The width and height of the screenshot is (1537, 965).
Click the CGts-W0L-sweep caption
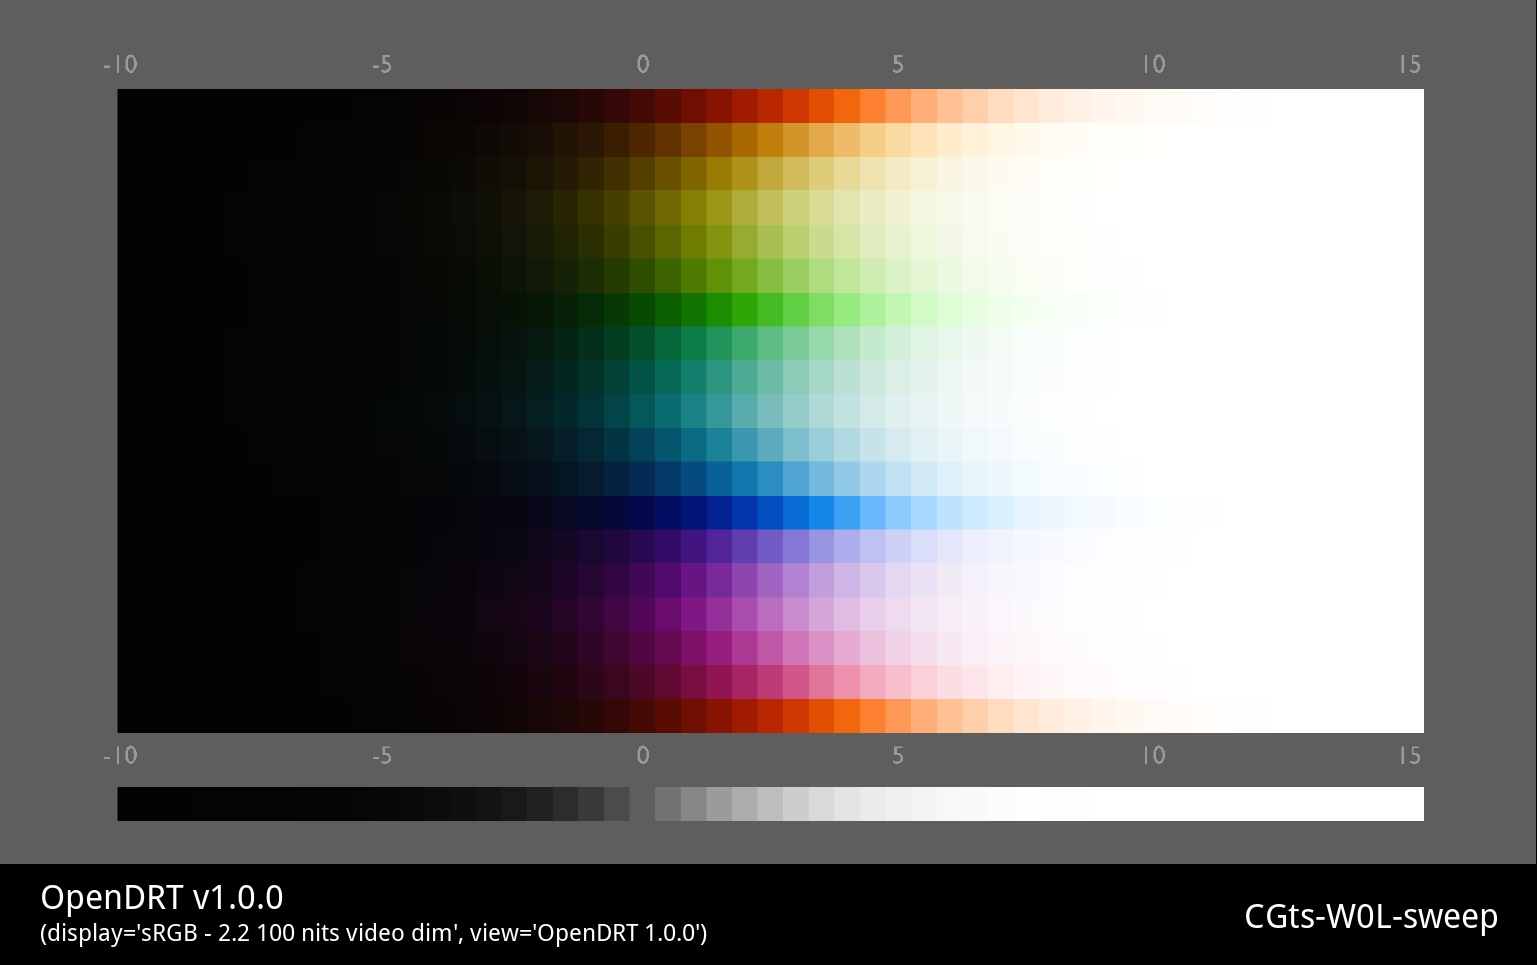1371,916
